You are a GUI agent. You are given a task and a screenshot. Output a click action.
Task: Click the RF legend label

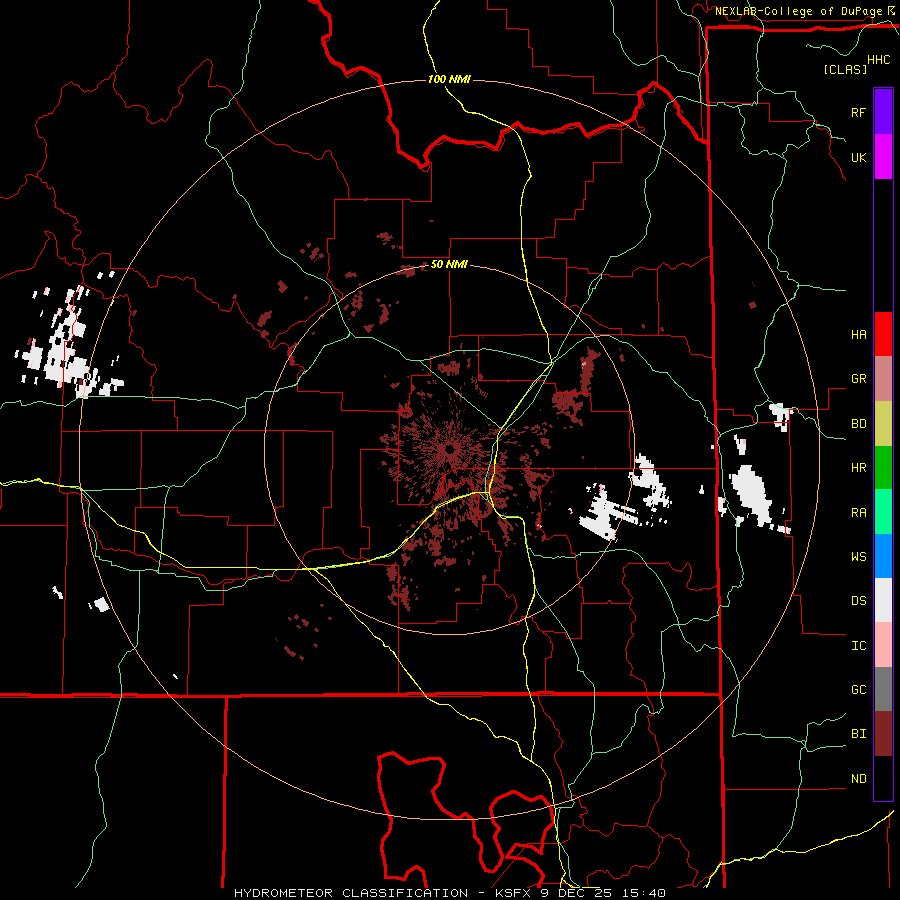[x=858, y=112]
